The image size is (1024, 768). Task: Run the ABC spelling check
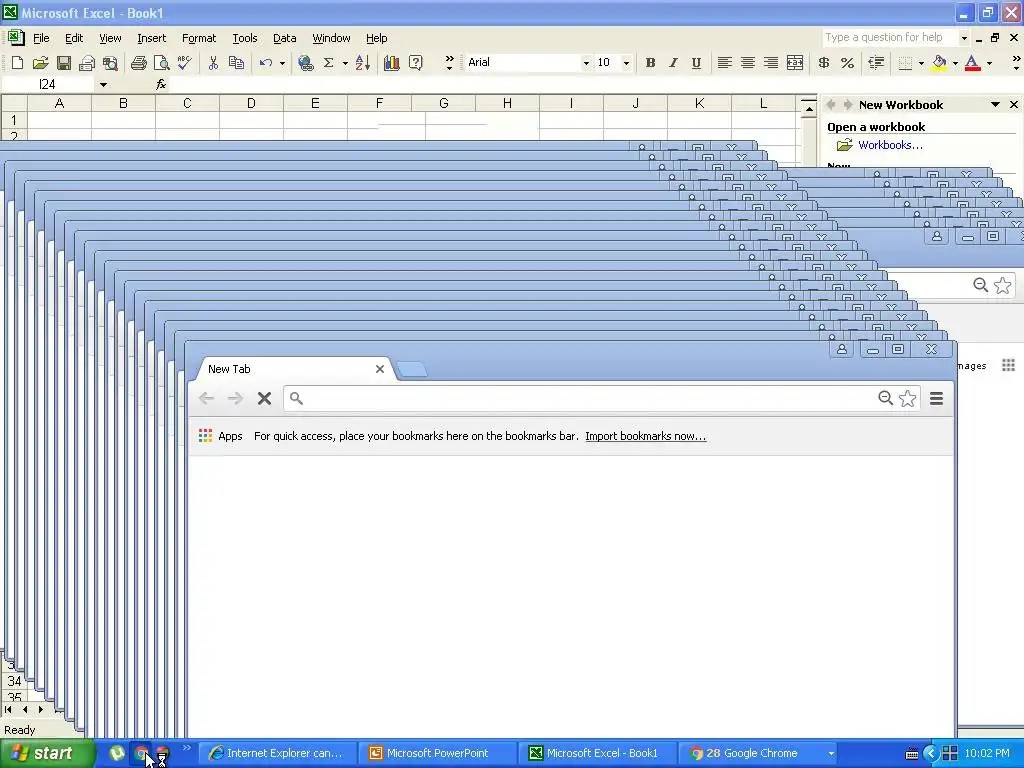coord(185,63)
